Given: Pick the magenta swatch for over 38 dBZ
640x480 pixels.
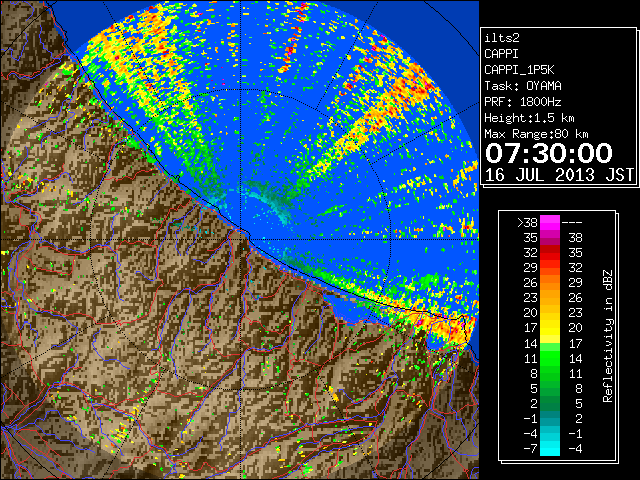Looking at the screenshot, I should (550, 223).
